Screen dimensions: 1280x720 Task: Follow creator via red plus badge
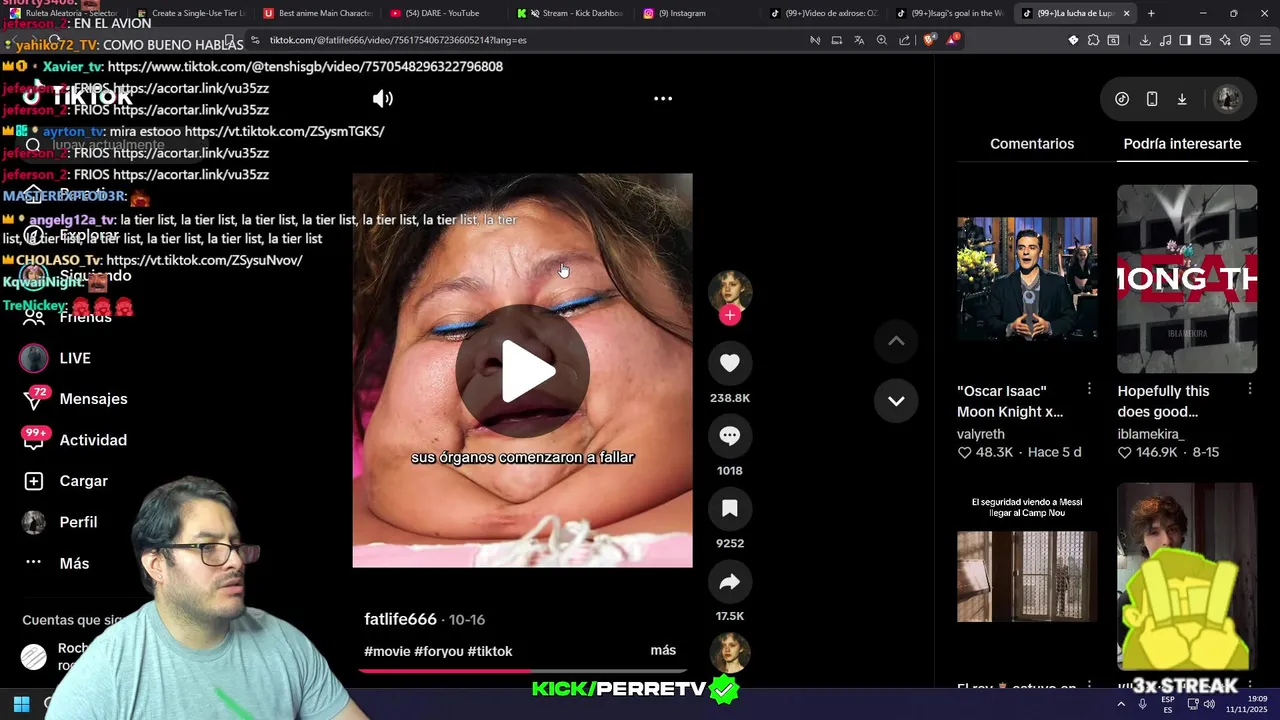(730, 315)
